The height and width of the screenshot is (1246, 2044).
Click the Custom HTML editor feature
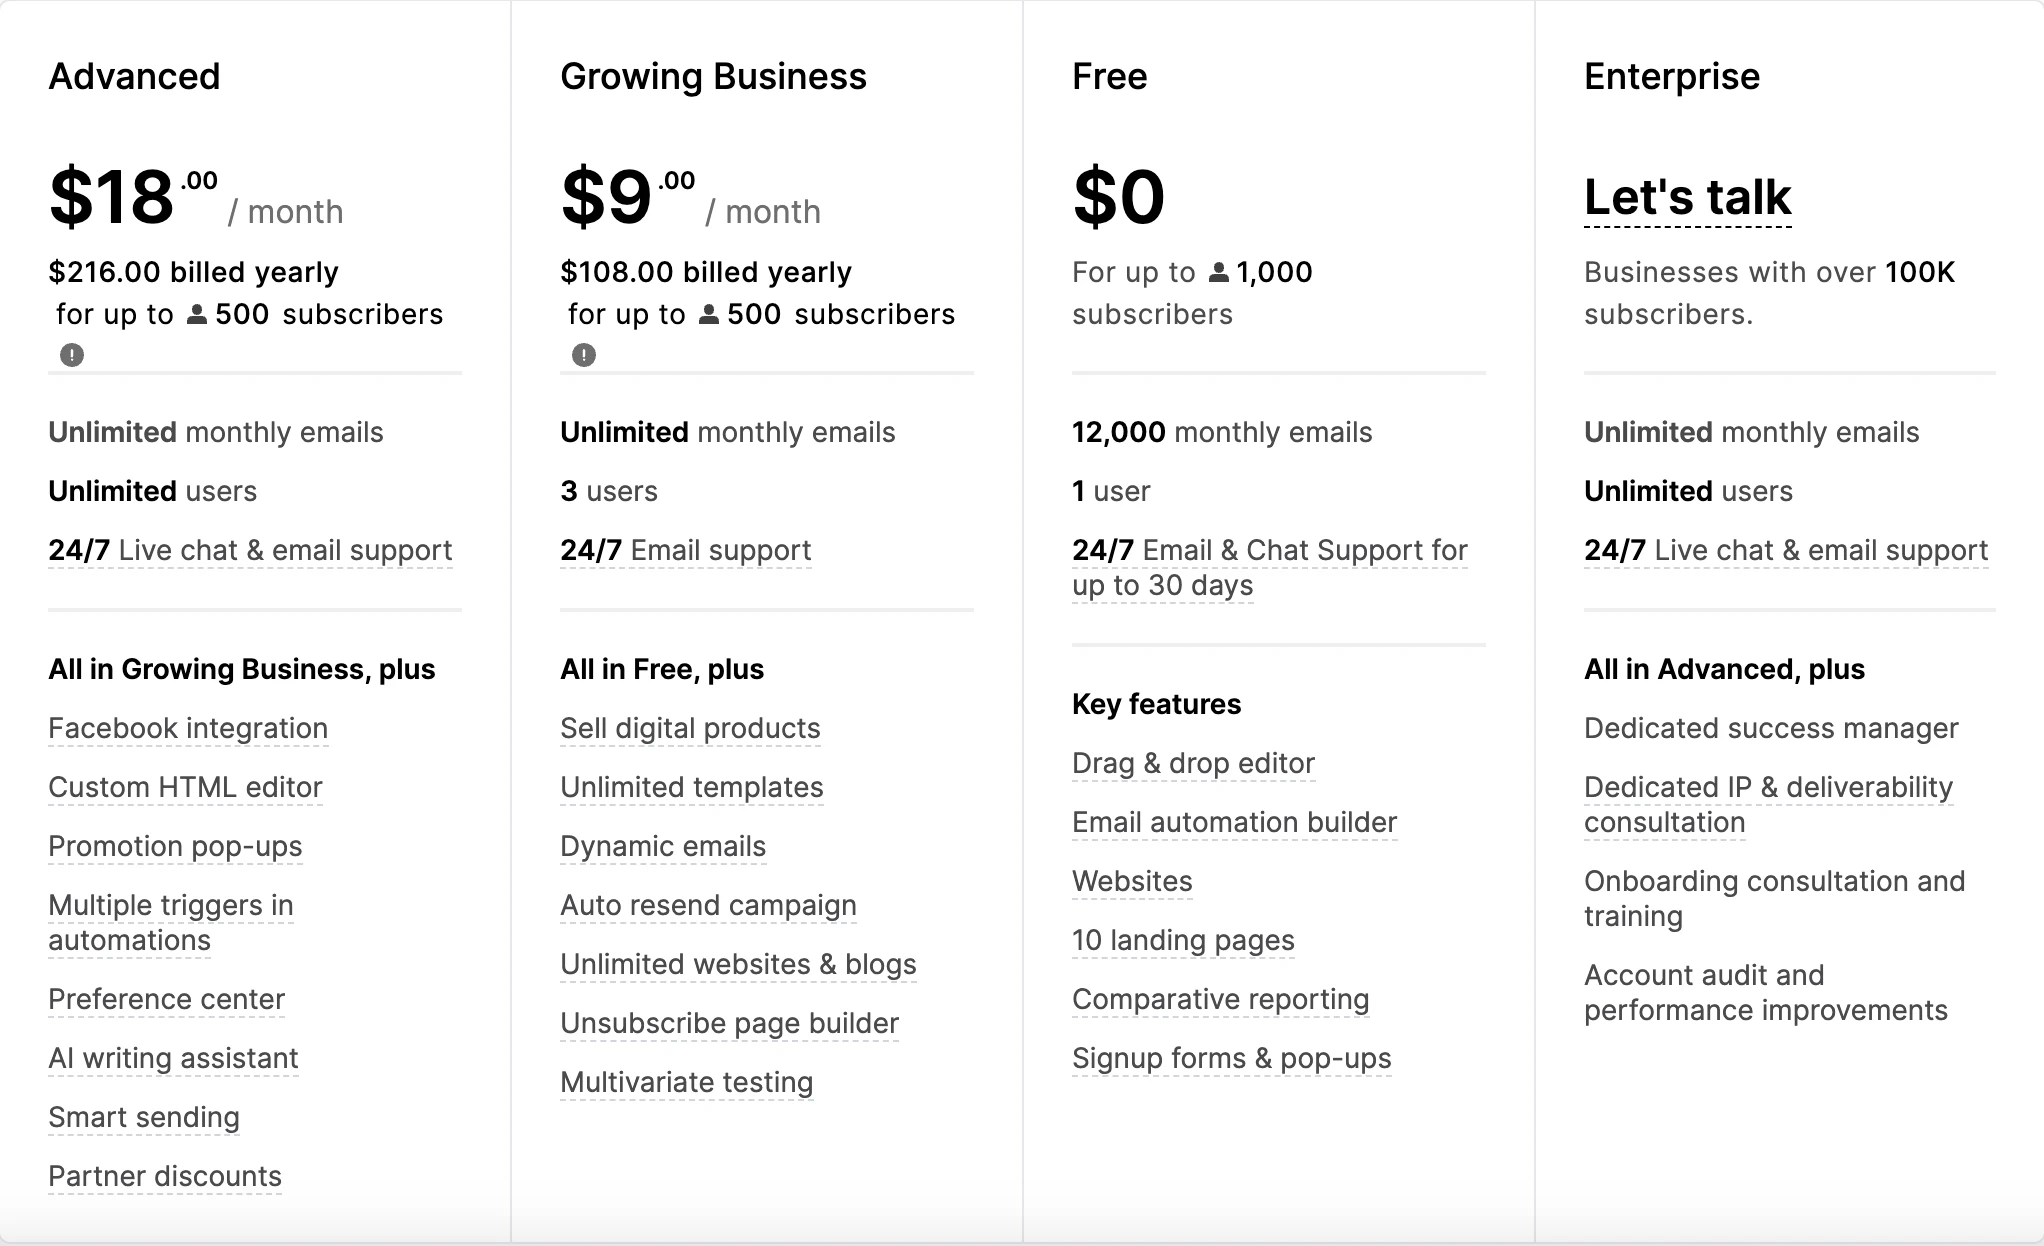[x=185, y=787]
